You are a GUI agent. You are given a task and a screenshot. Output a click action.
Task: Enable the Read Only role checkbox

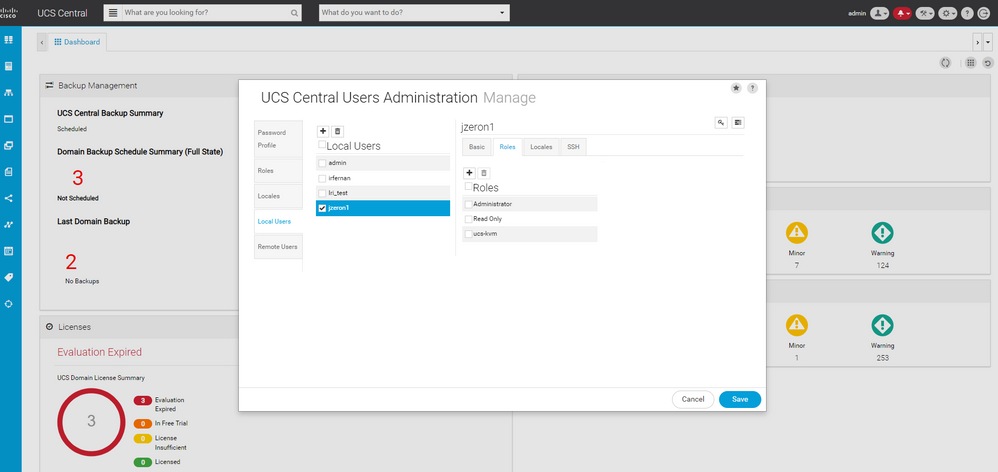coord(468,218)
